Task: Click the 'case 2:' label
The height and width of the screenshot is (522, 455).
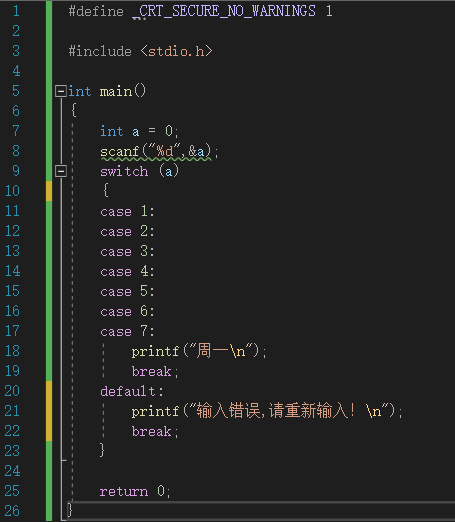Action: coord(127,231)
